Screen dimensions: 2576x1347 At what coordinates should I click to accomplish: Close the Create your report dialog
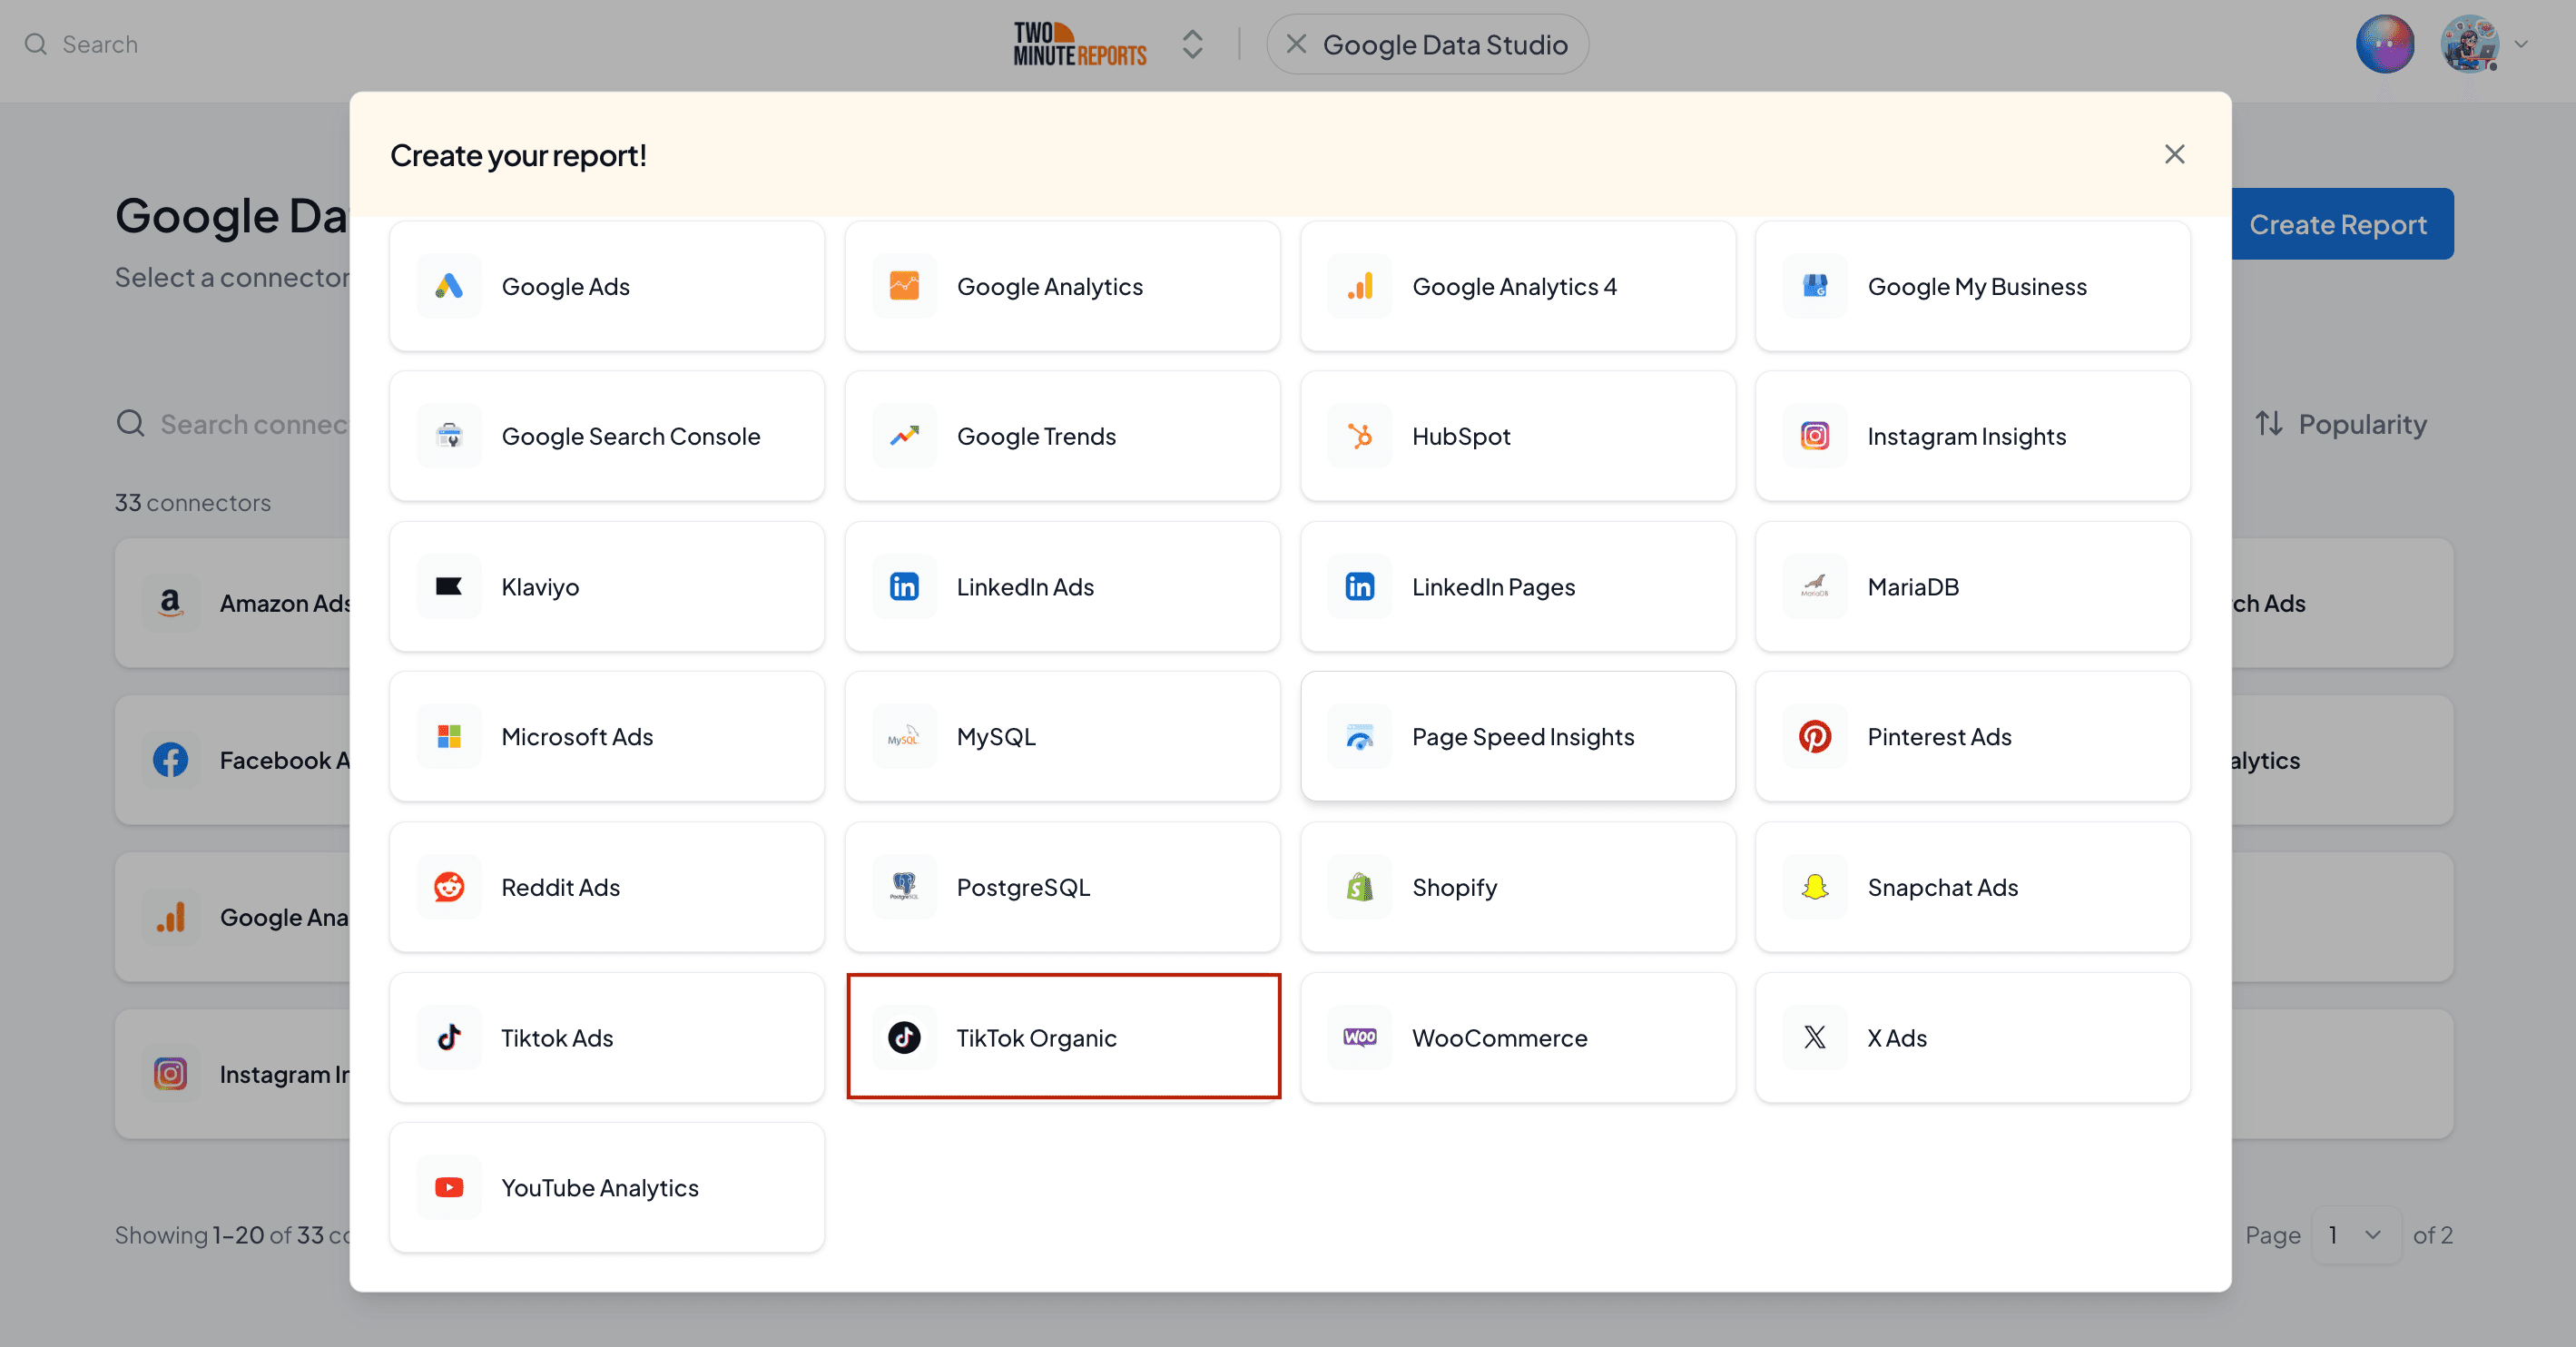[x=2174, y=154]
